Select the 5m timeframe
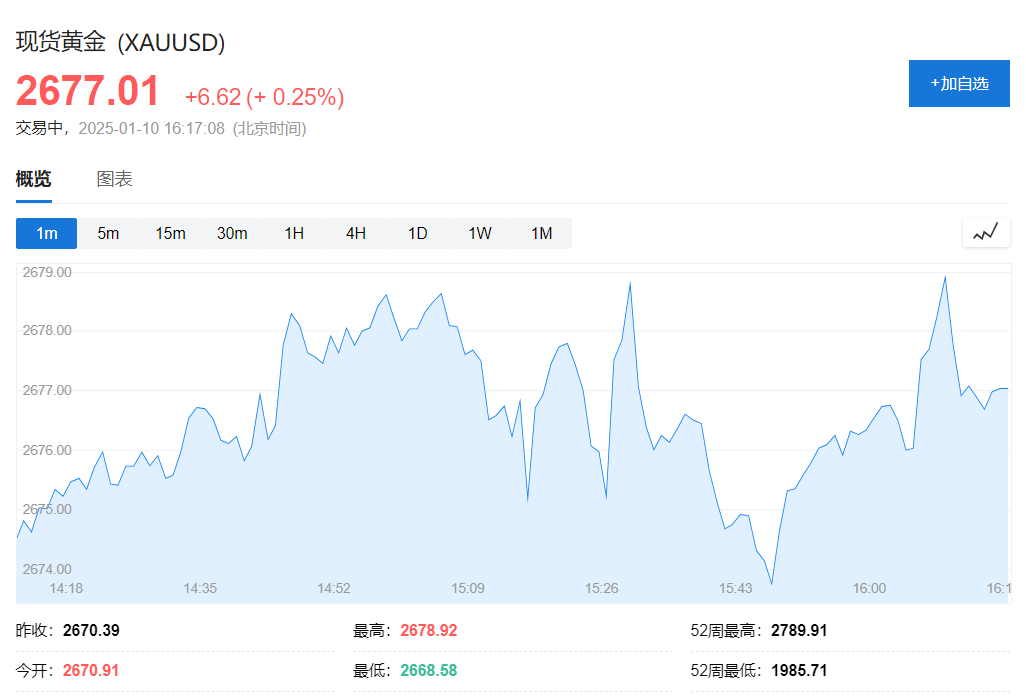 coord(108,233)
